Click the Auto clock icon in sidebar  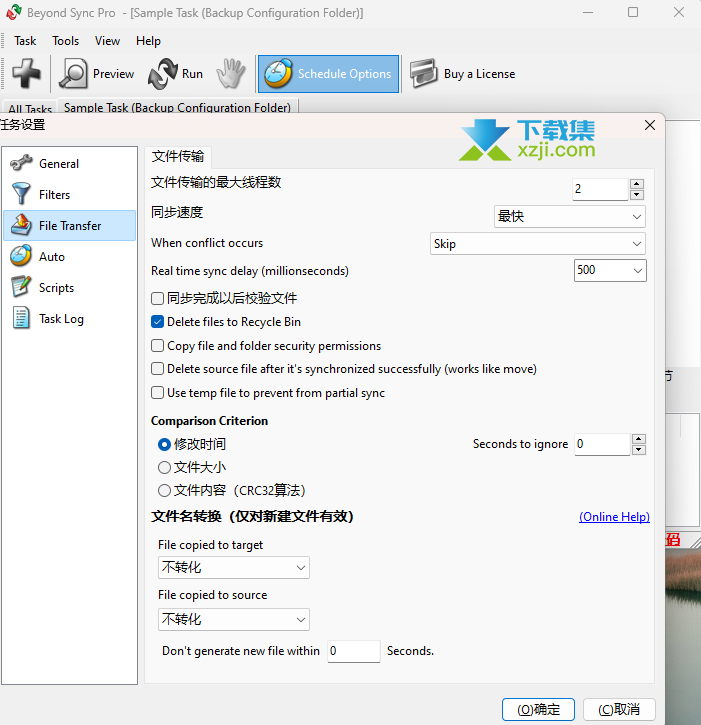point(21,256)
